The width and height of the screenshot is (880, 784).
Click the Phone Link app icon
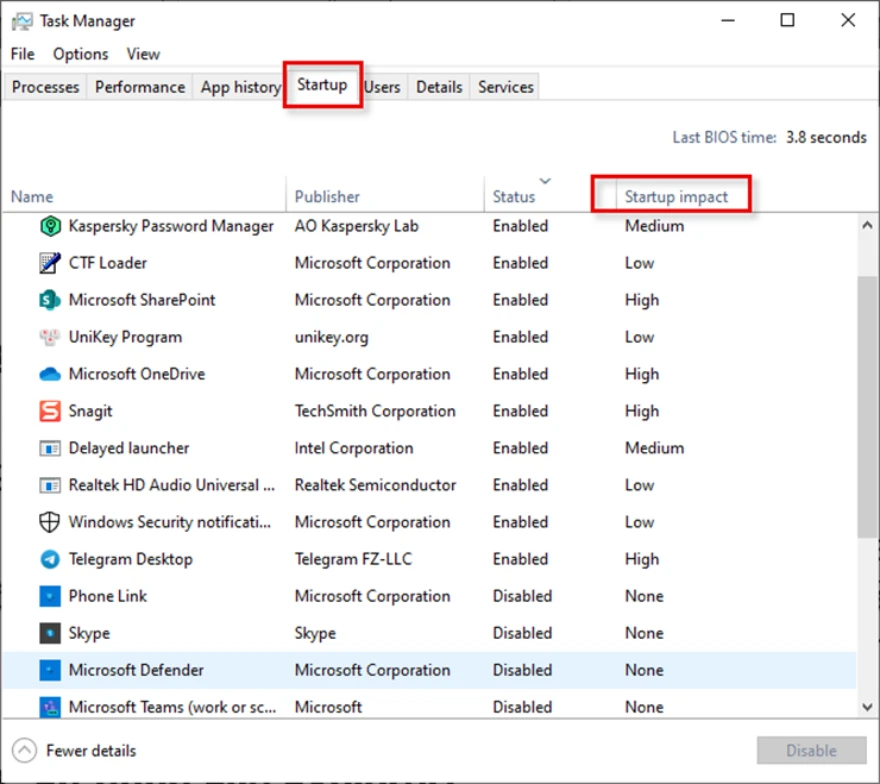click(x=50, y=596)
